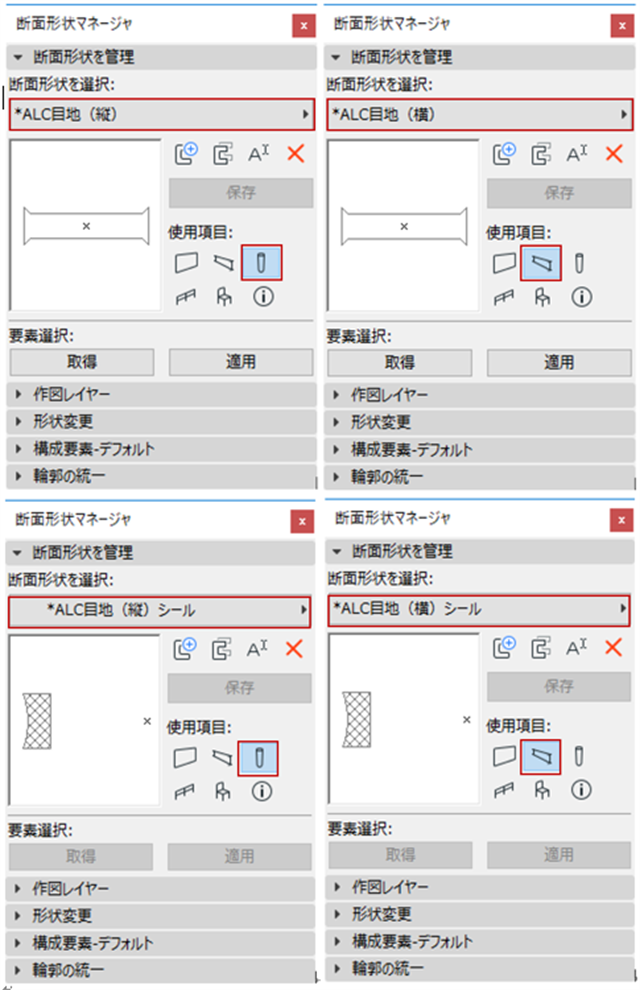
Task: Expand 形状変更 section in ALC目地（縦）シール panel
Action: (x=63, y=915)
